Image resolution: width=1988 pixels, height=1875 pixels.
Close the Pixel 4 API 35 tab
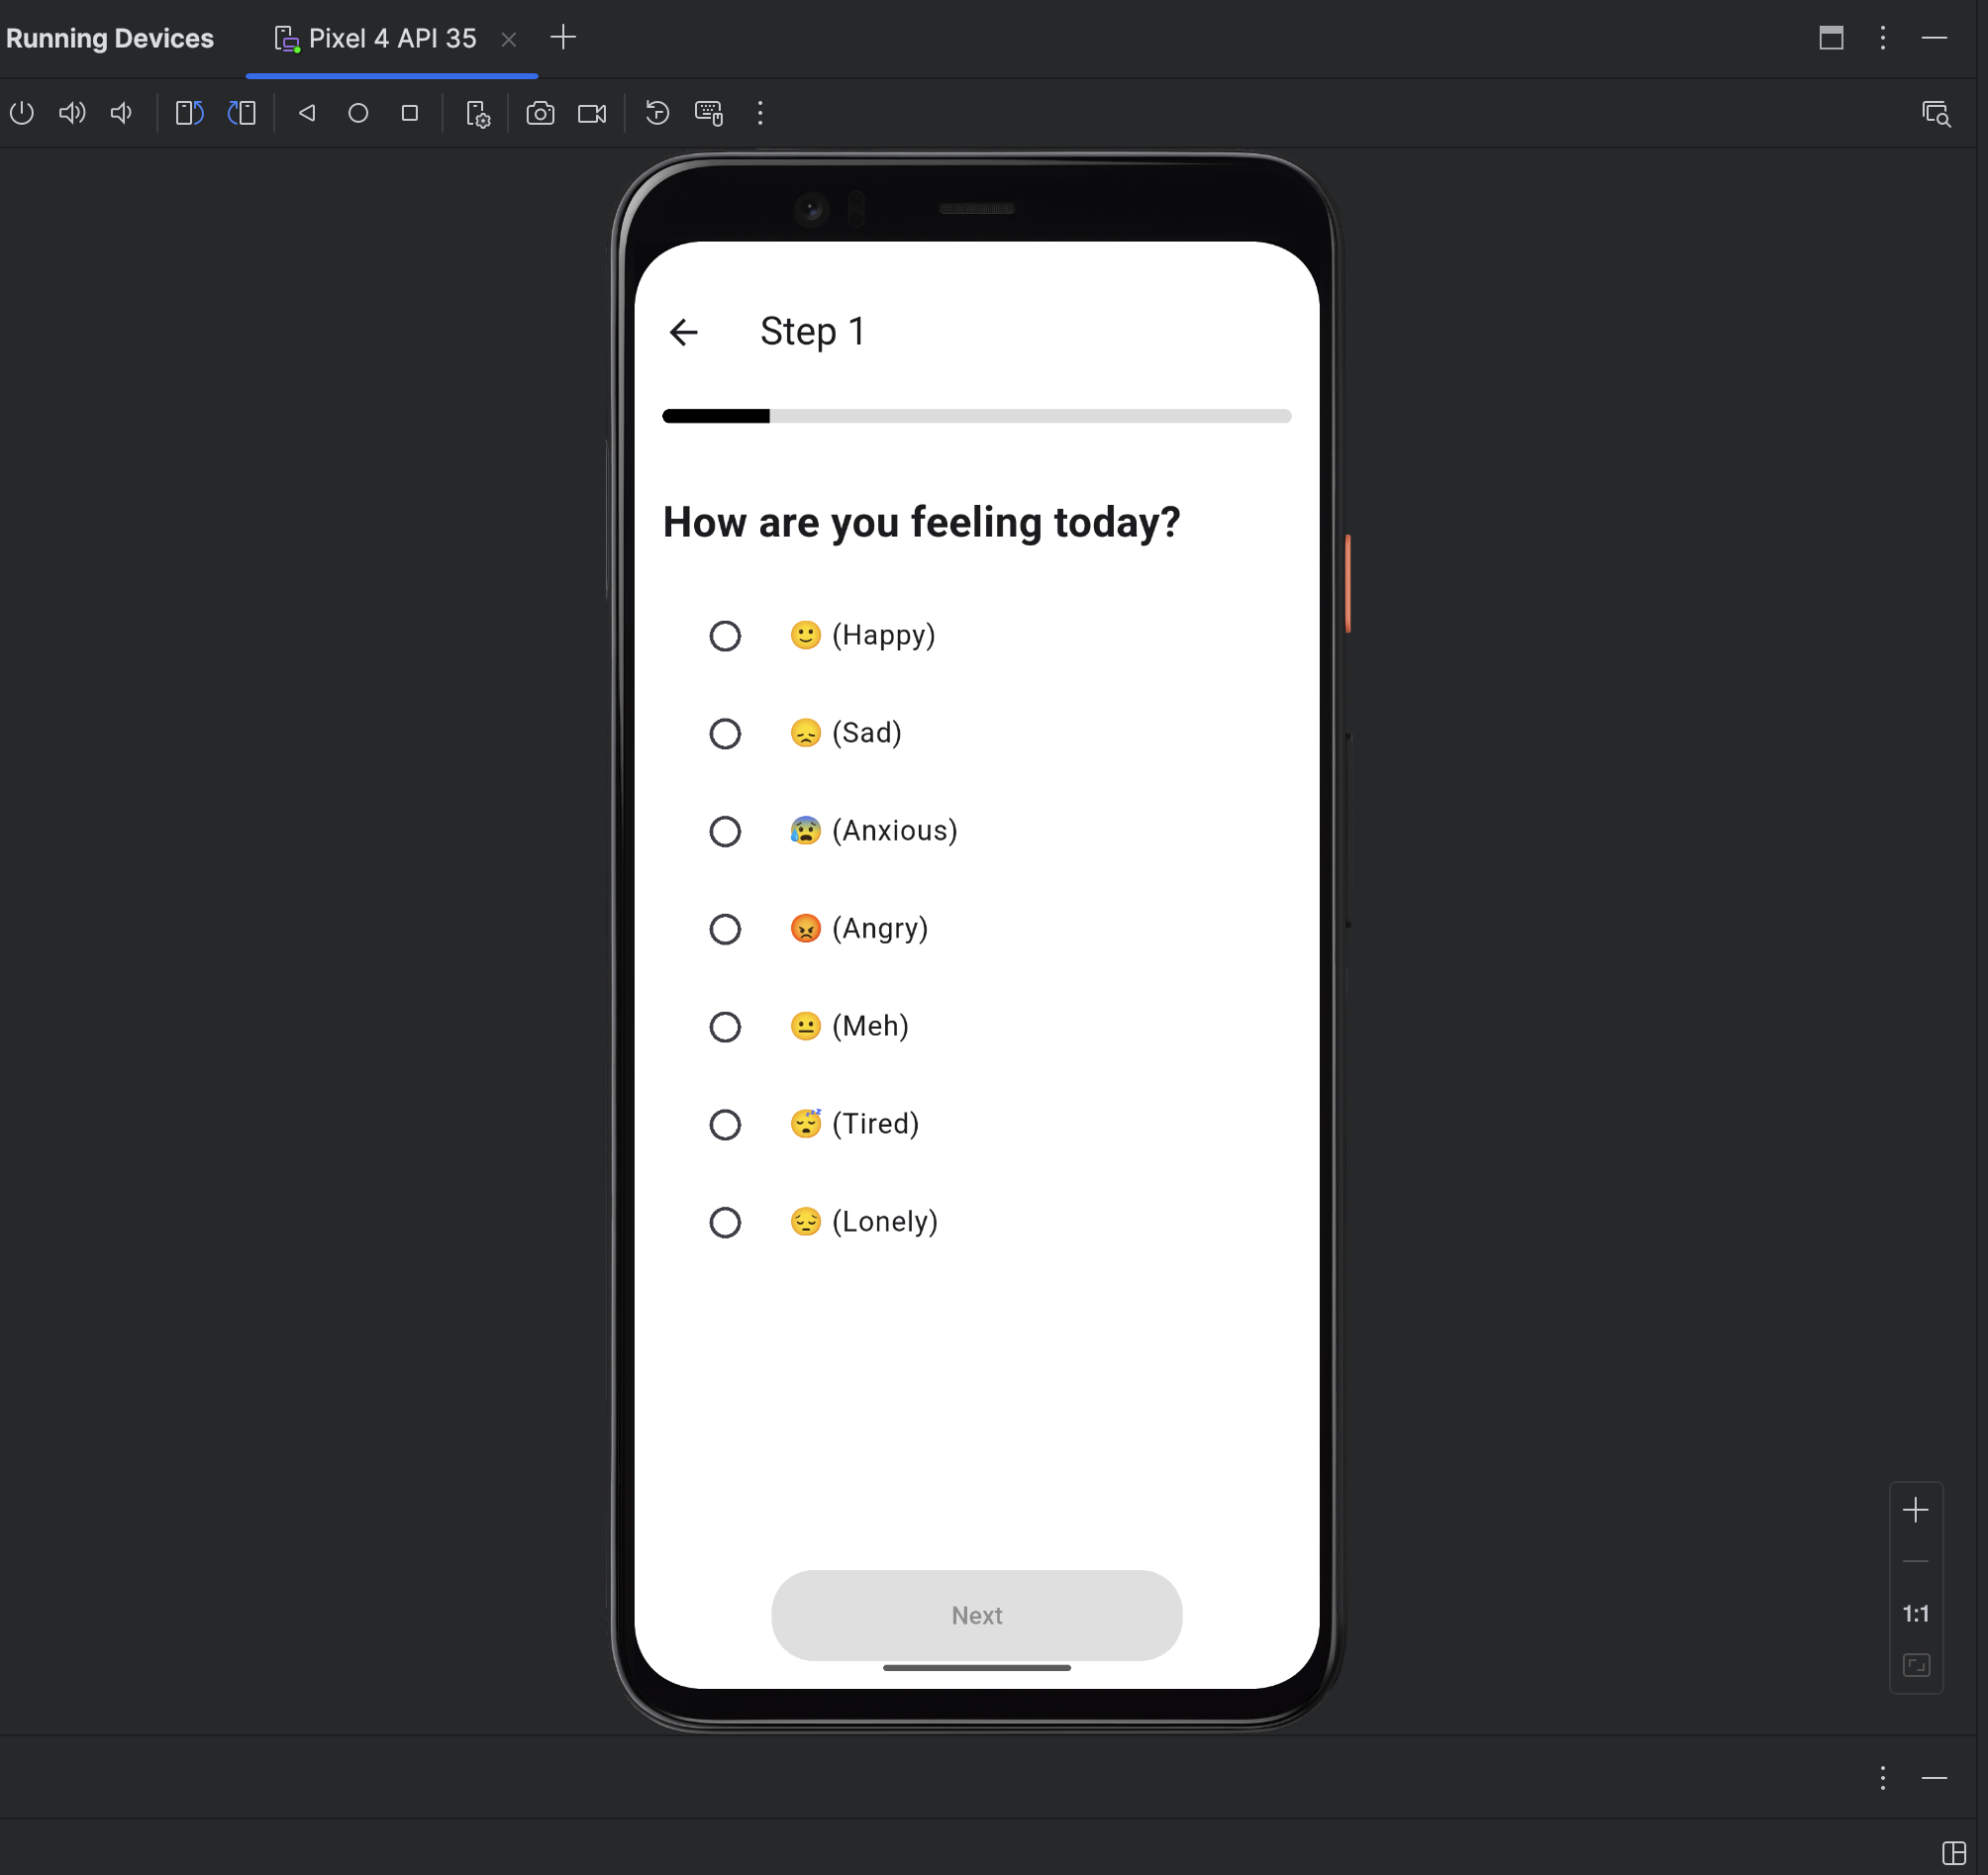(509, 39)
